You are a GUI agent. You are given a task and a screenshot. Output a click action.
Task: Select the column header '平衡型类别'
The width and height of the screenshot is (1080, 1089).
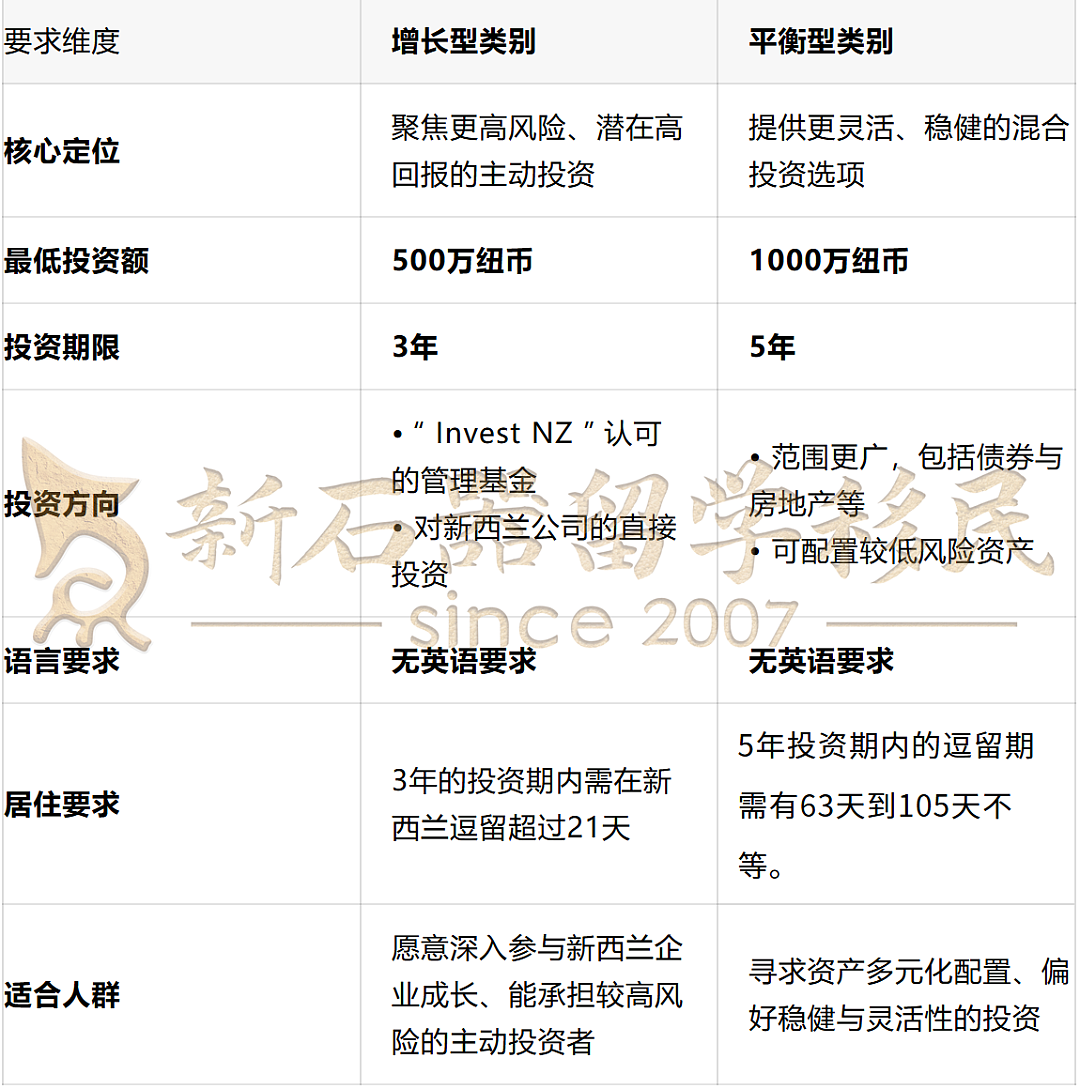pos(821,42)
